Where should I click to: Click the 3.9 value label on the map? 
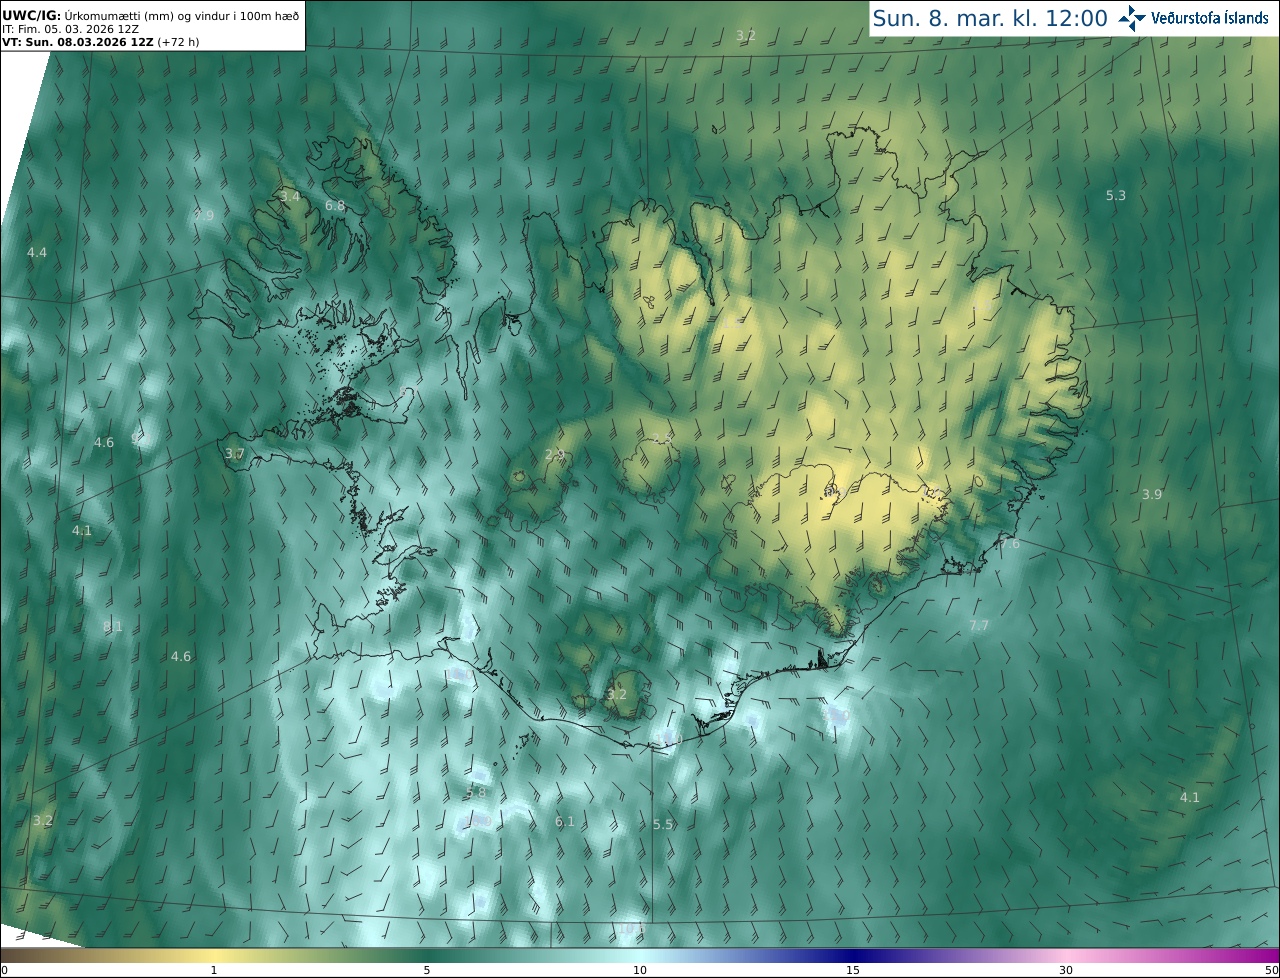point(1152,495)
